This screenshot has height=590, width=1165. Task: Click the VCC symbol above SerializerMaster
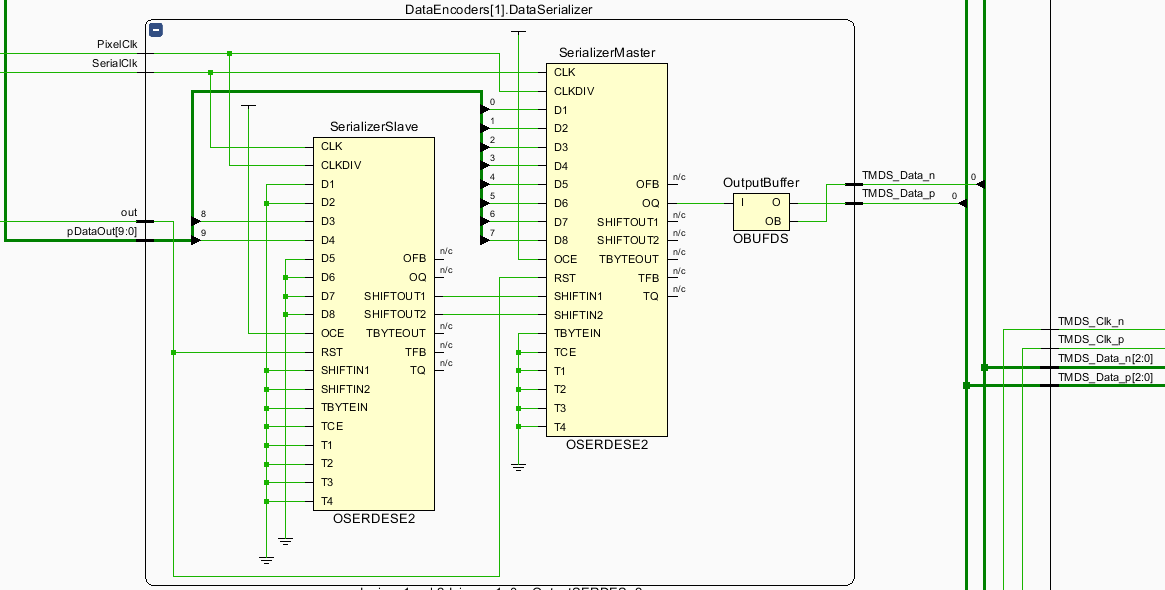519,32
